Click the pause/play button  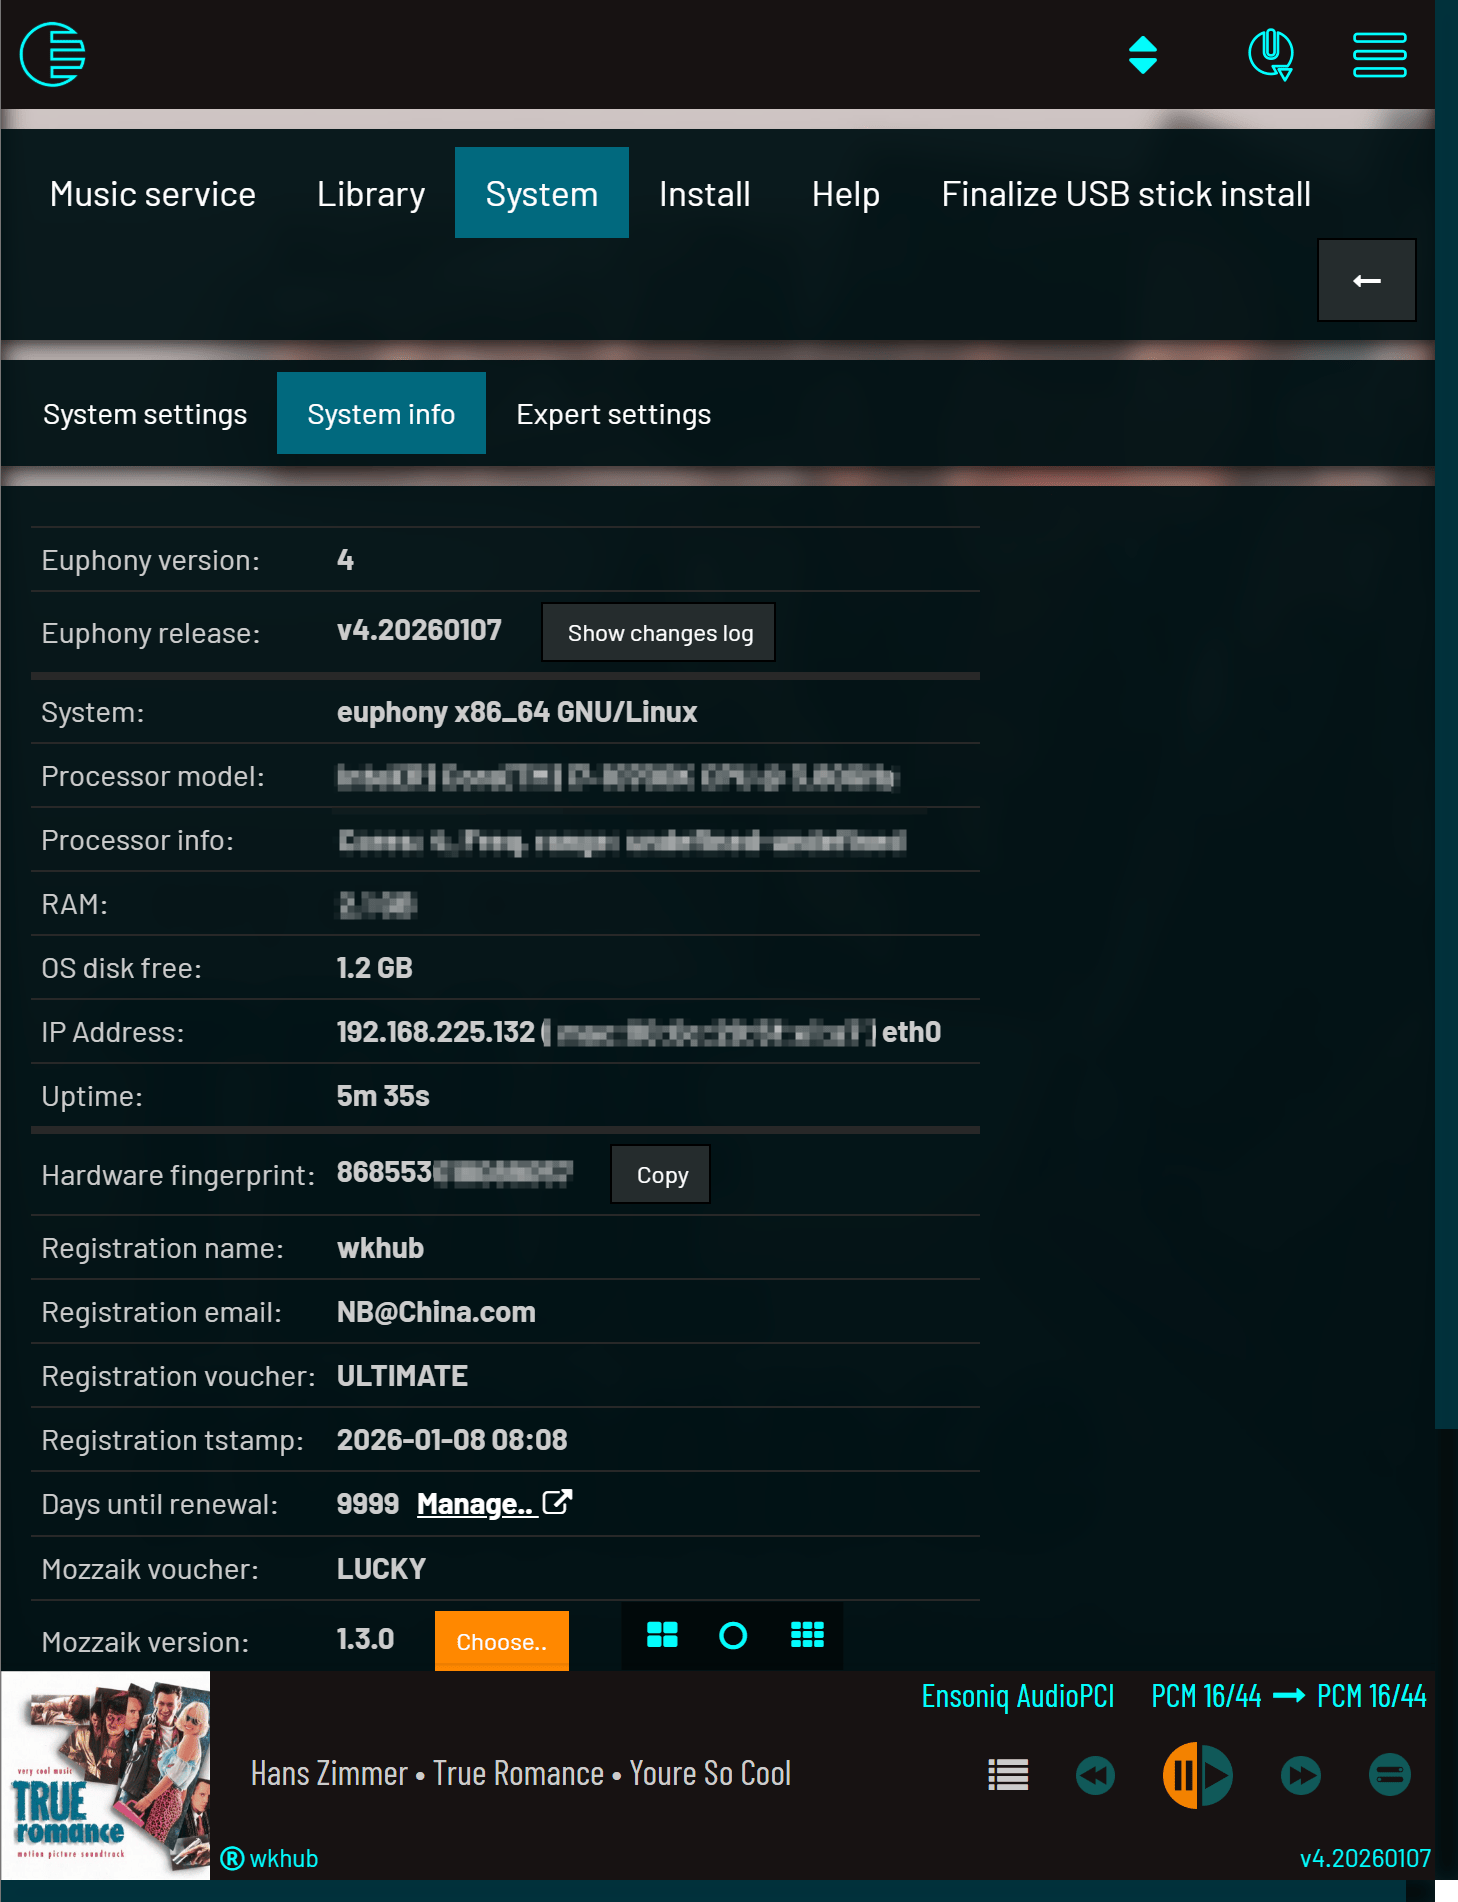[x=1197, y=1775]
